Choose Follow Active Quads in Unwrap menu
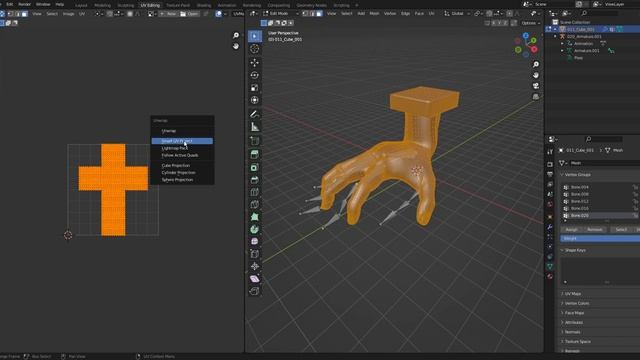 (x=182, y=156)
